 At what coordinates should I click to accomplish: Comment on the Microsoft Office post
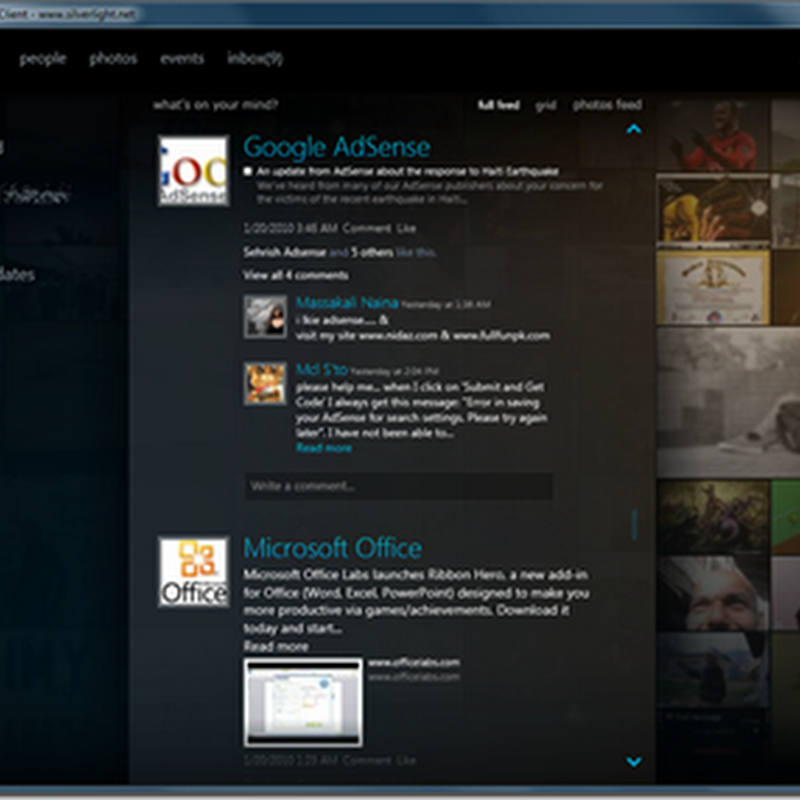(x=367, y=760)
